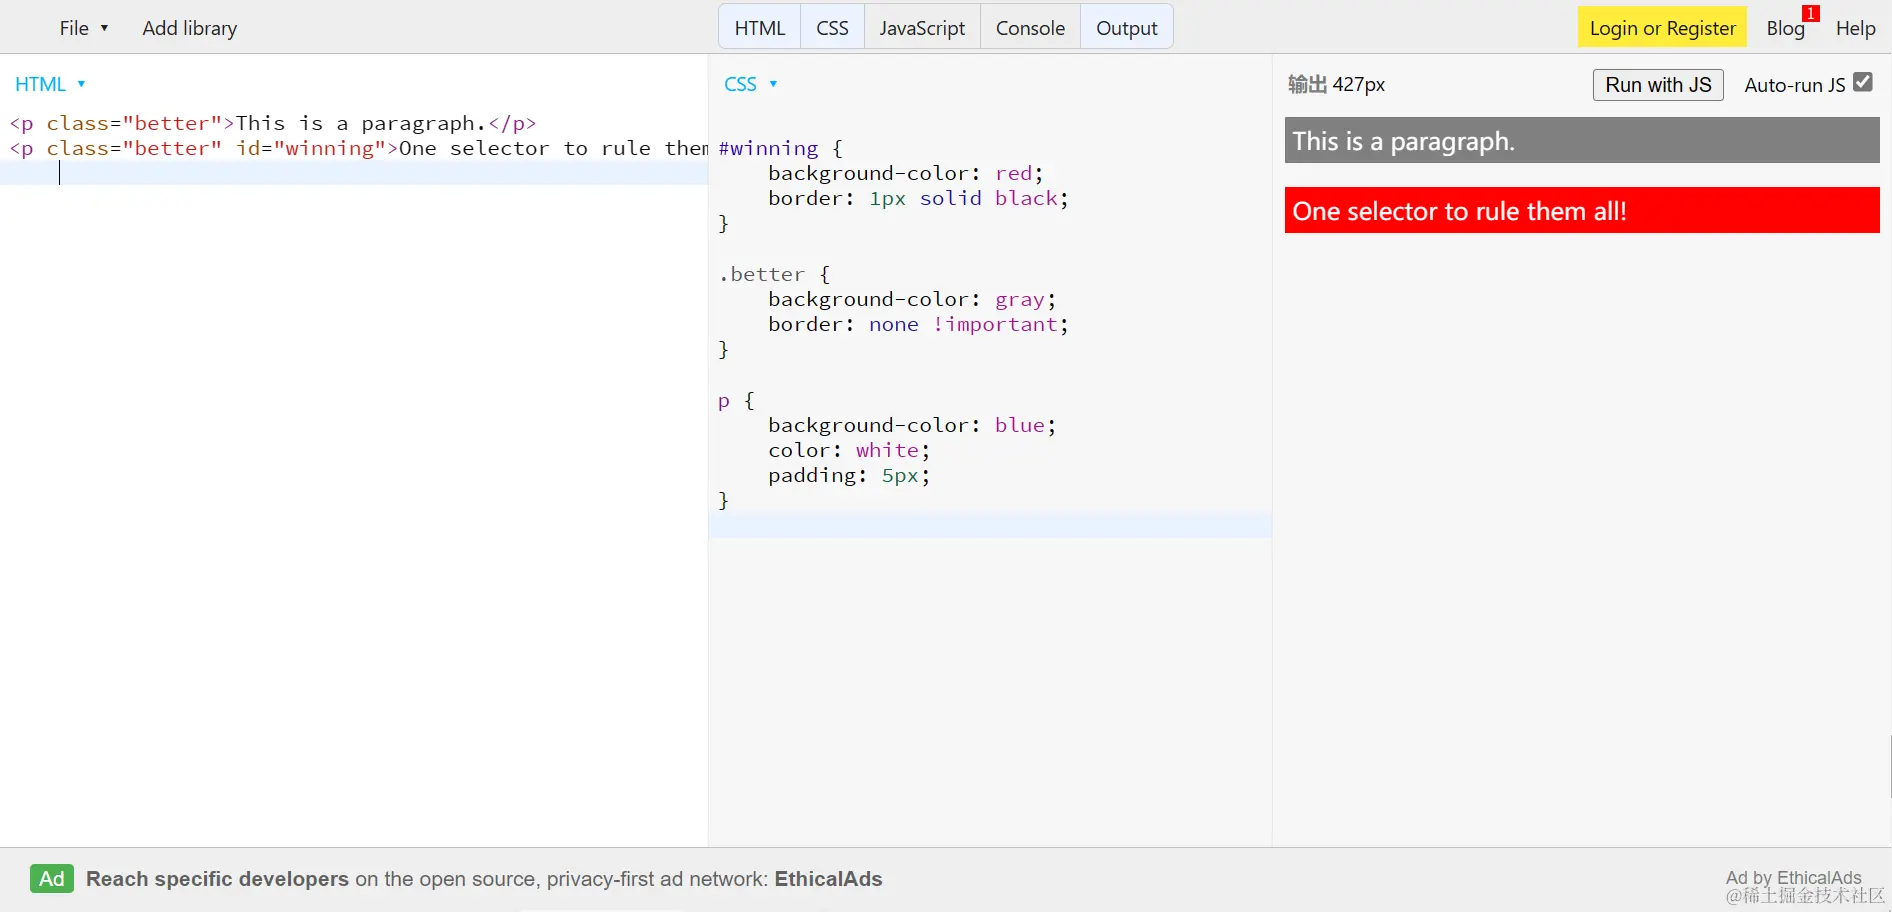Click the 'p {' selector line in CSS
The image size is (1892, 912).
point(736,400)
